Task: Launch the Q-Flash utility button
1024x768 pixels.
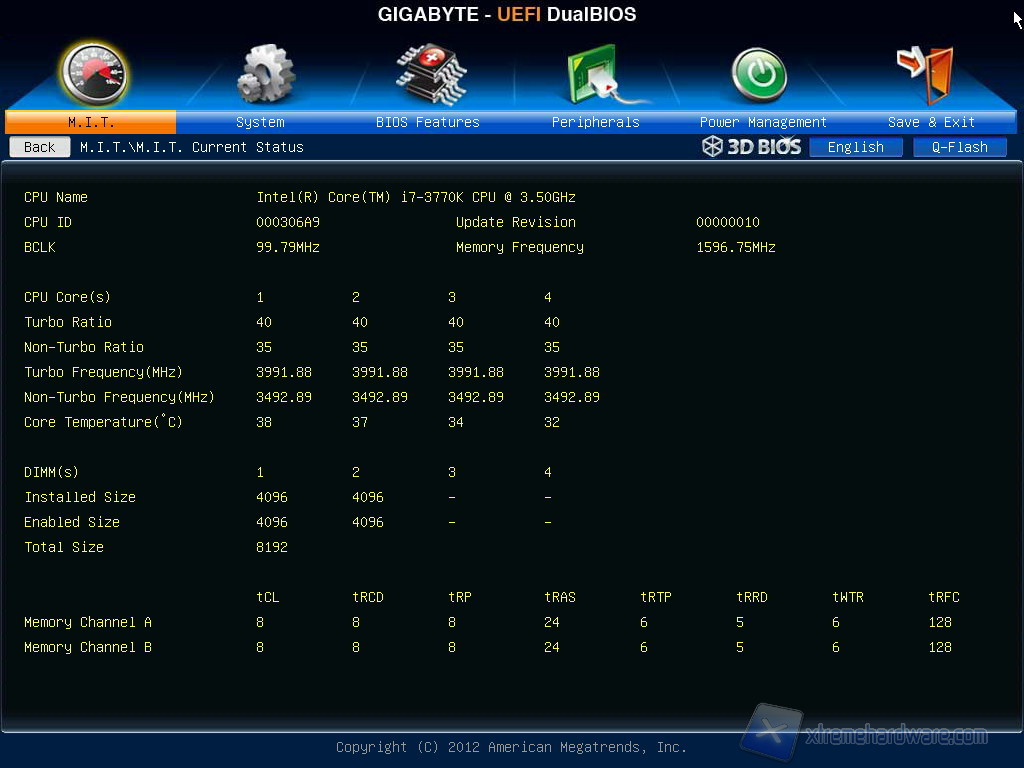Action: coord(959,147)
